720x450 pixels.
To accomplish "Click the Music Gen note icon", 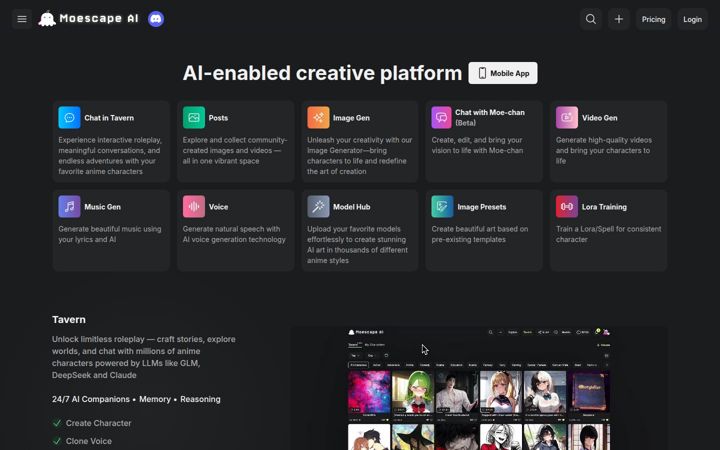I will pyautogui.click(x=69, y=207).
